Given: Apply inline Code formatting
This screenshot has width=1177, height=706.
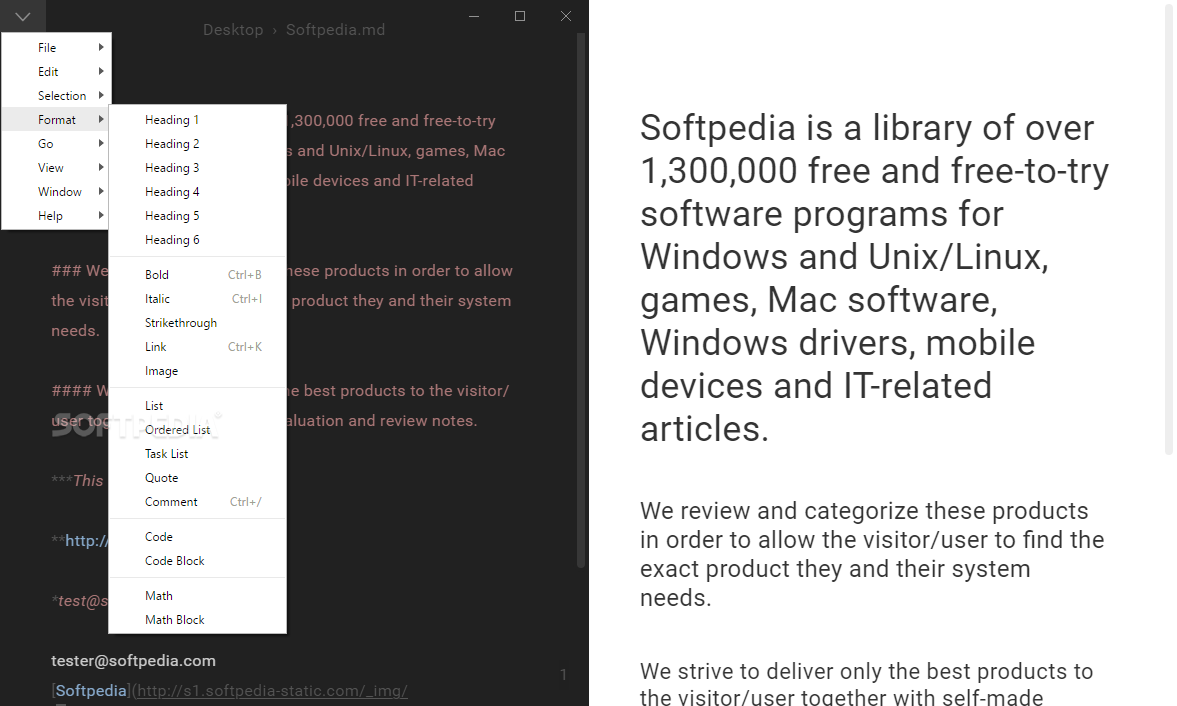Looking at the screenshot, I should tap(197, 536).
